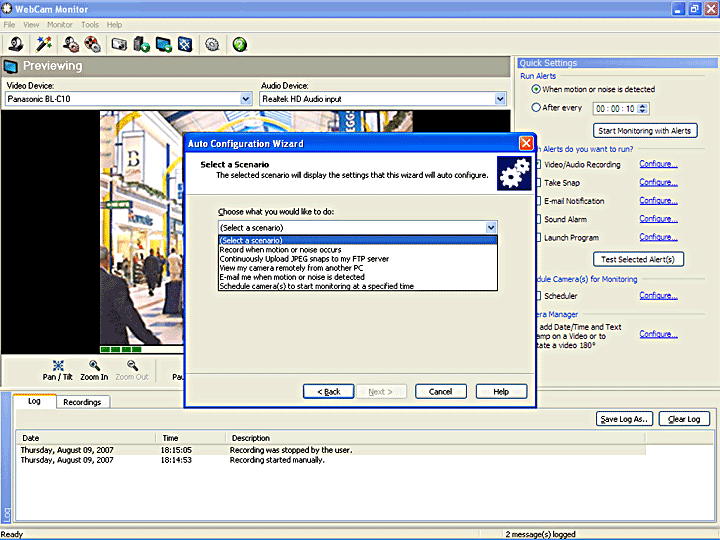Viewport: 720px width, 540px height.
Task: Click the blue monitor broadcast toolbar icon
Action: tap(163, 45)
